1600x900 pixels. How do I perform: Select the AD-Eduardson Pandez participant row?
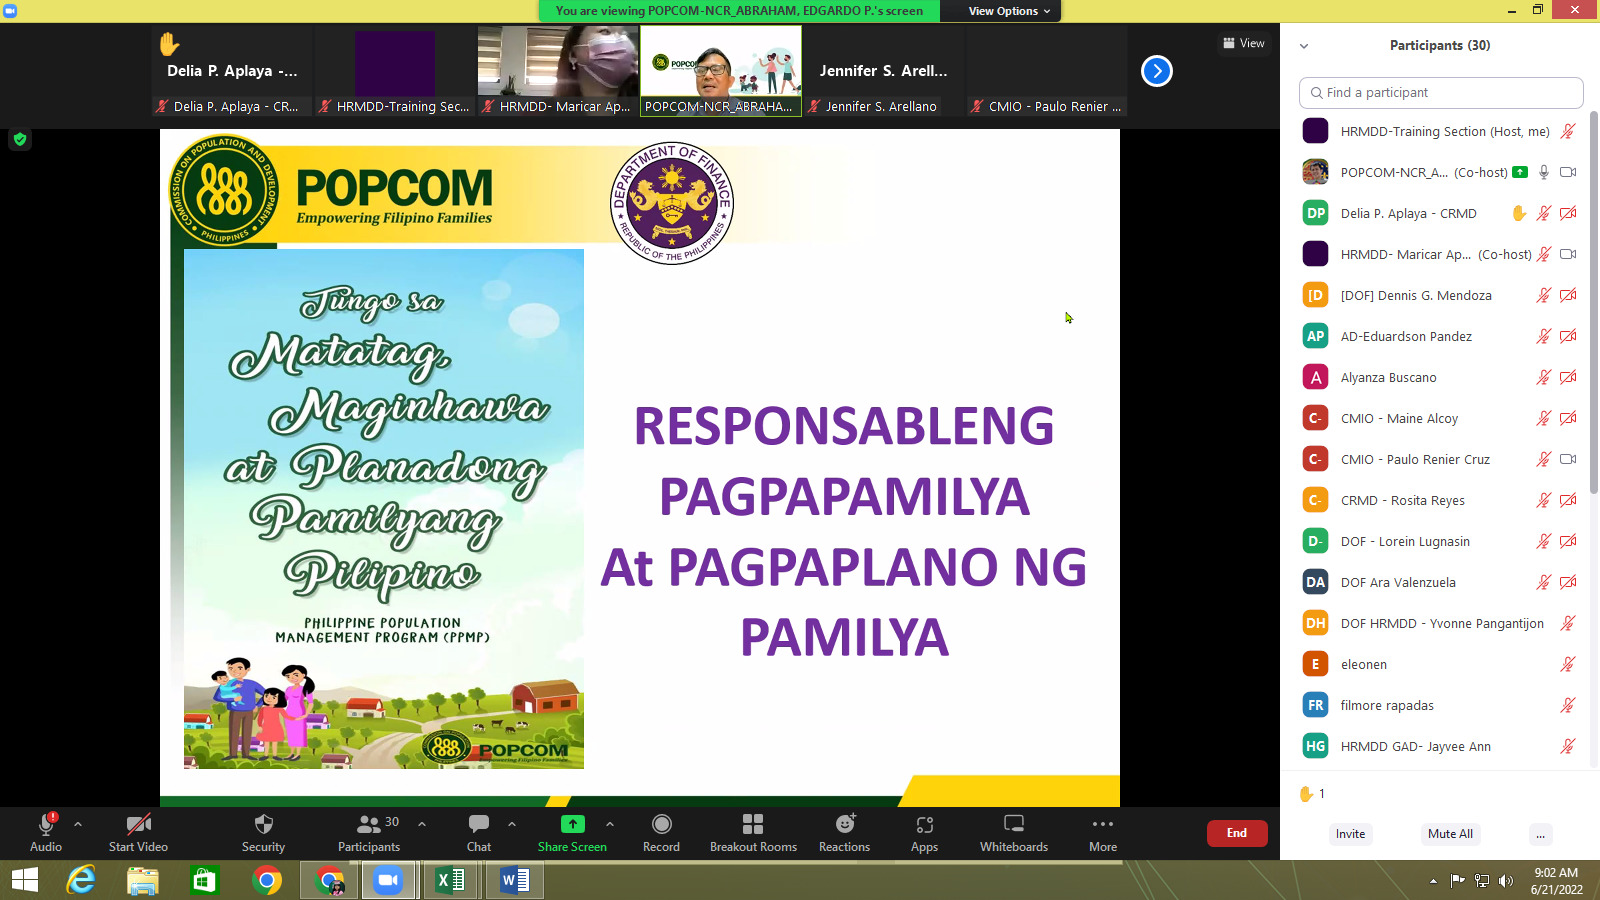1440,336
